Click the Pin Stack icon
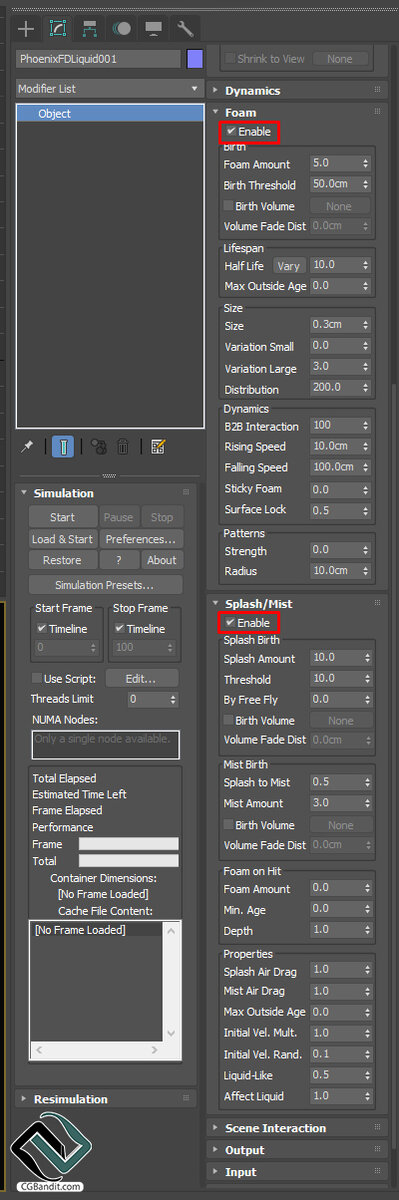The image size is (399, 1200). click(28, 447)
